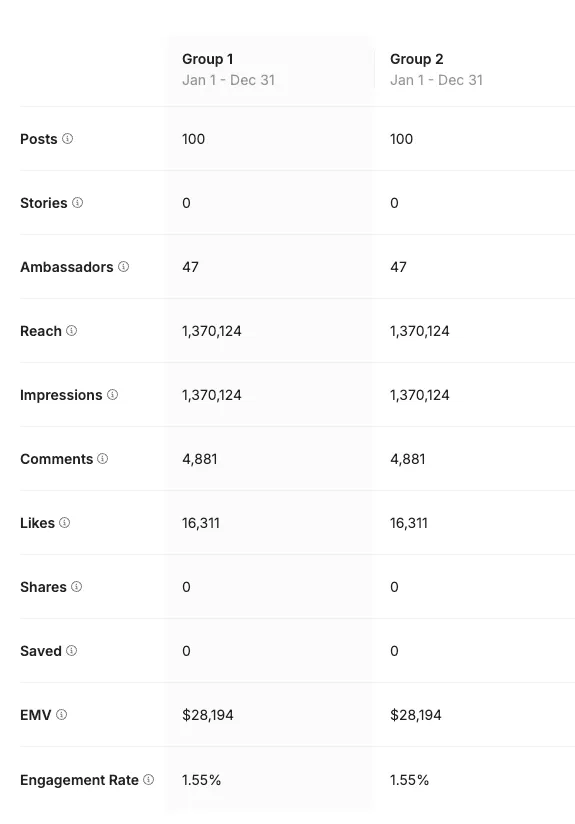
Task: Click Group 2 Engagement Rate 1.55%
Action: (x=409, y=780)
